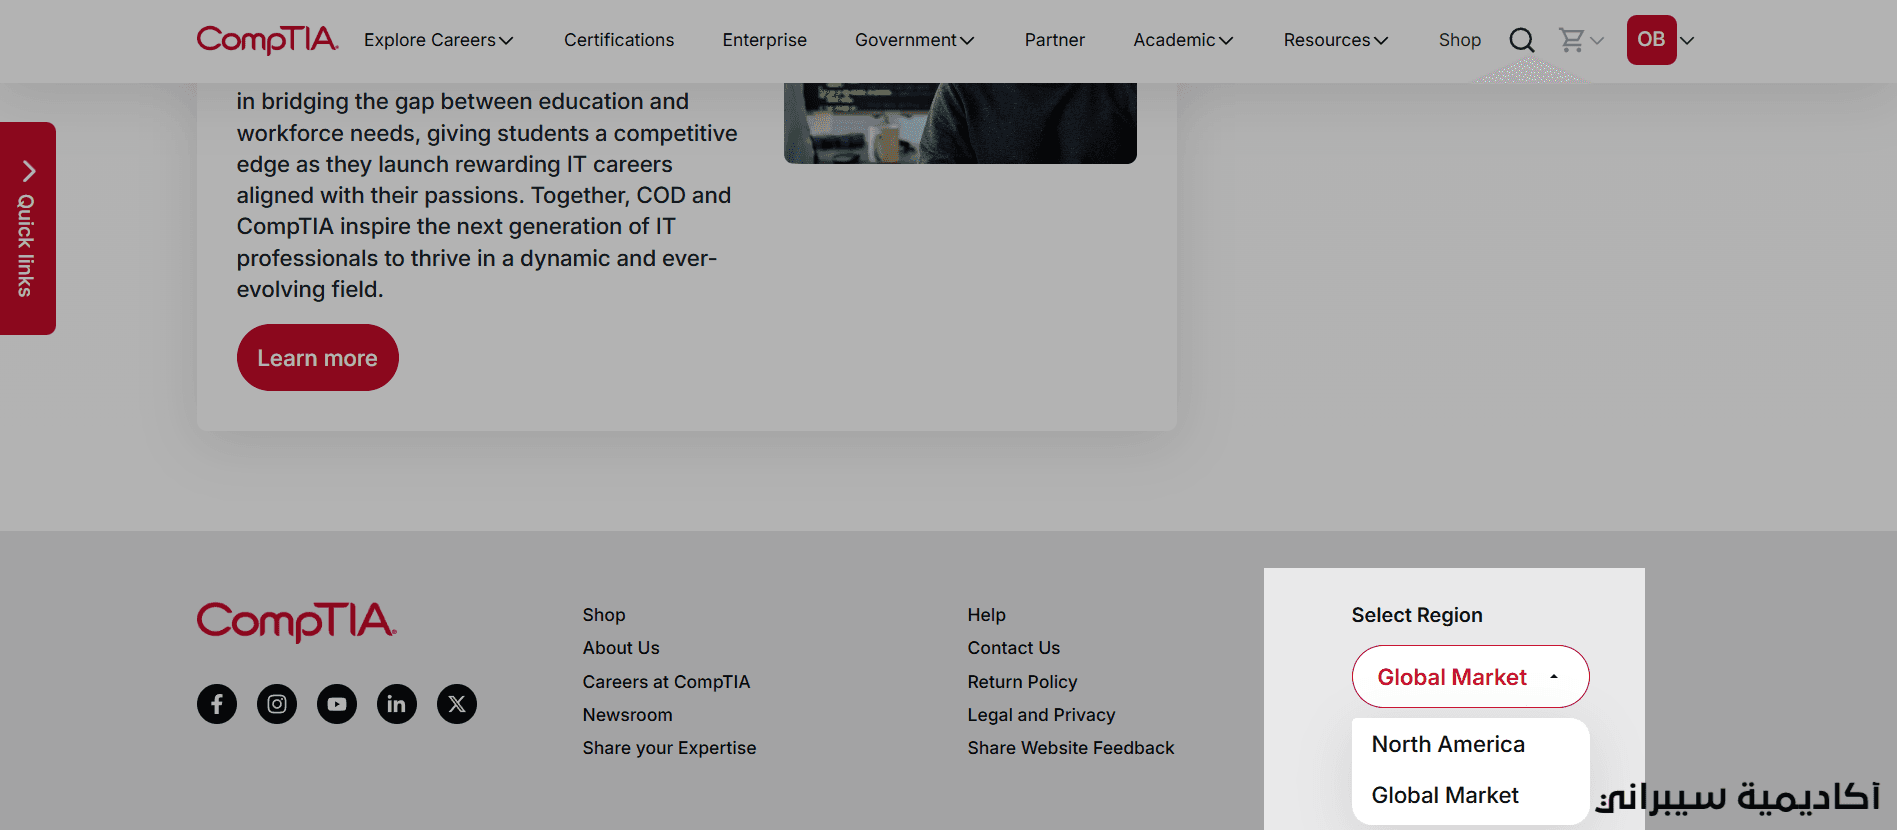Open the Newsroom footer link

click(x=628, y=715)
